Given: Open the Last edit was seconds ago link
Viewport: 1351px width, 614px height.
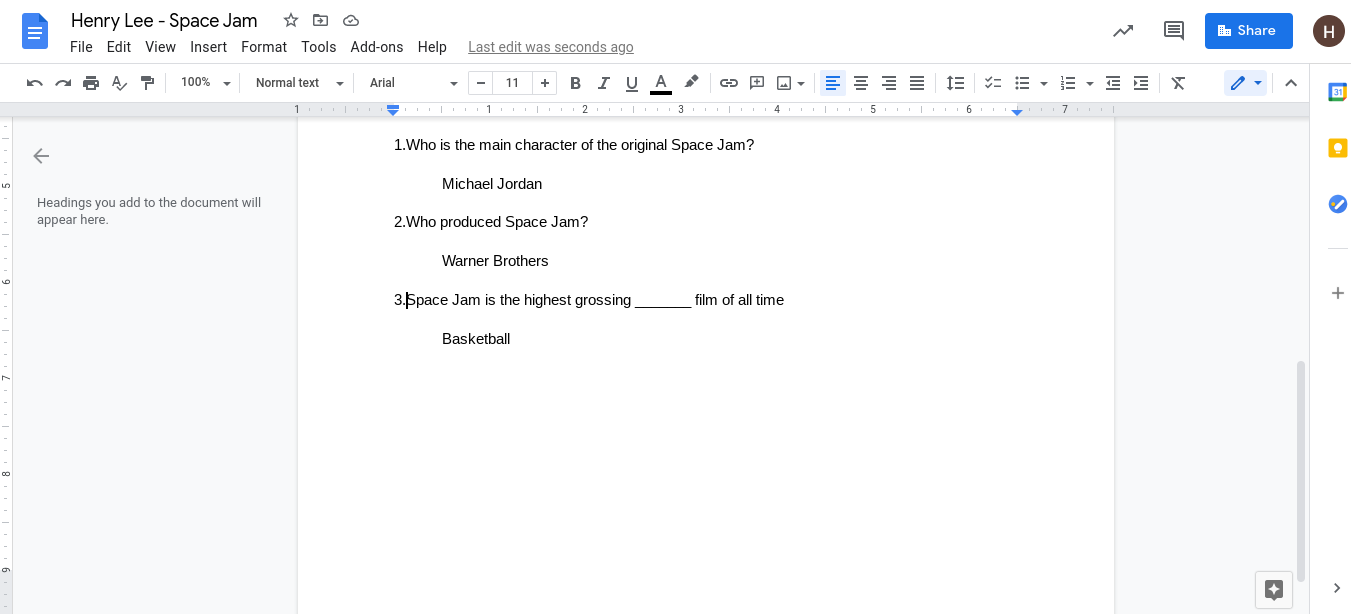Looking at the screenshot, I should tap(551, 47).
